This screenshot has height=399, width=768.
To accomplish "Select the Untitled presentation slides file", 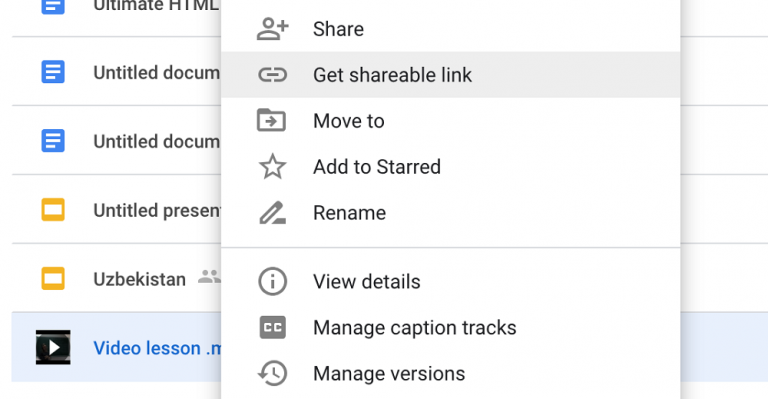I will (x=157, y=211).
